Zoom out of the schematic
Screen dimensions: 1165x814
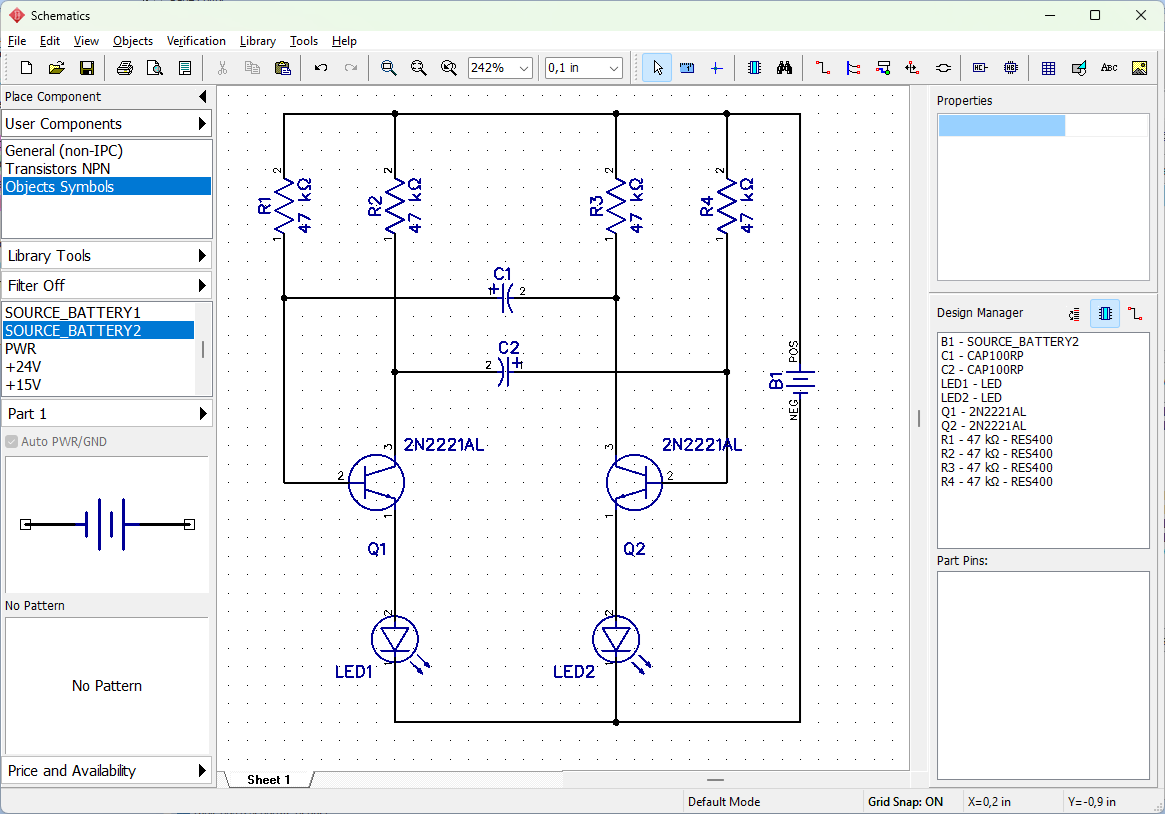tap(418, 68)
